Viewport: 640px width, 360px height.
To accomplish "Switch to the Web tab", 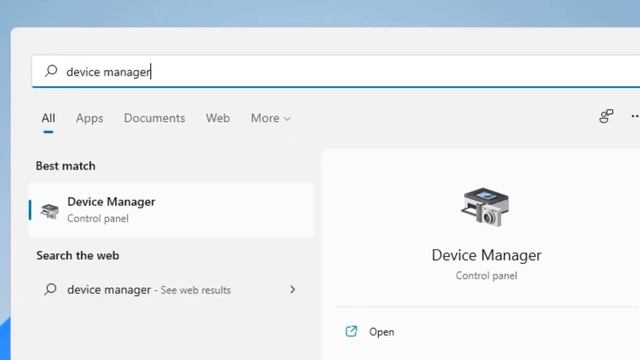I will click(x=218, y=118).
